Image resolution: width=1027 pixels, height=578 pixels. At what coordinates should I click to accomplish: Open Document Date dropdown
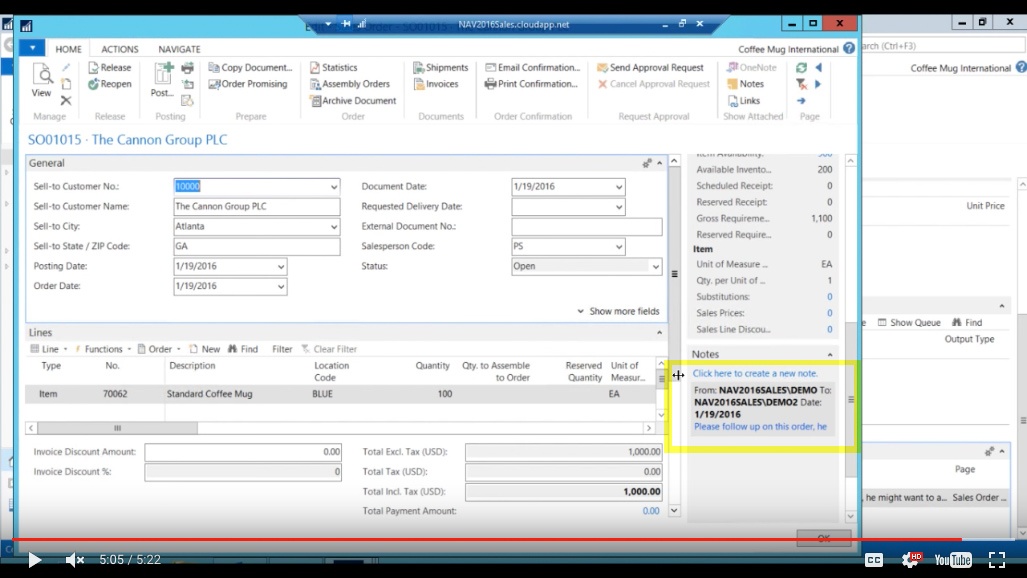click(618, 187)
